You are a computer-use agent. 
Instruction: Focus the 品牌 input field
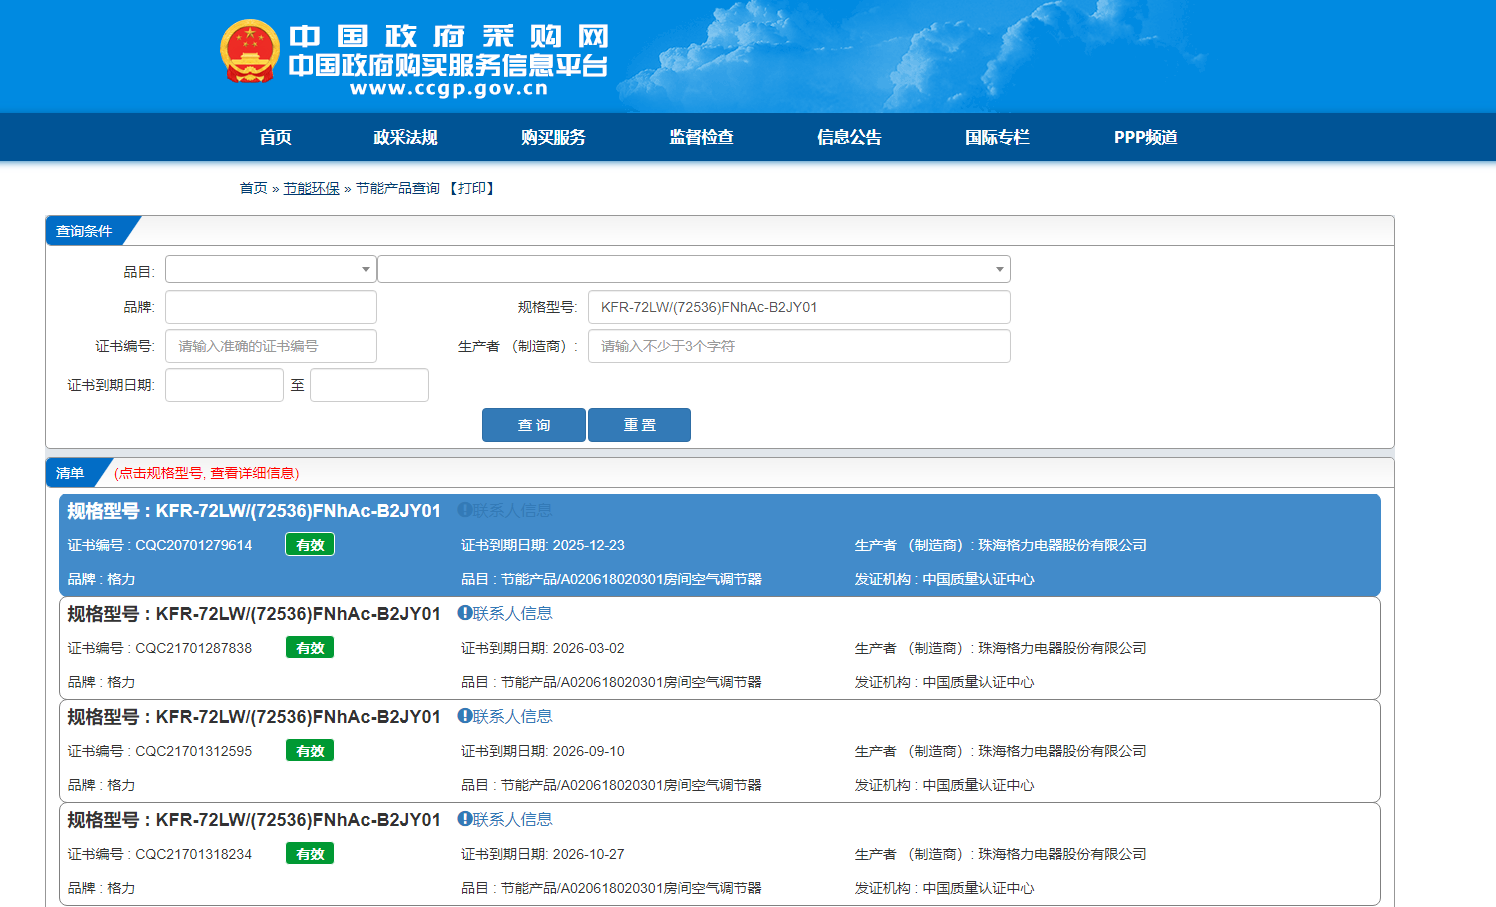click(x=270, y=307)
